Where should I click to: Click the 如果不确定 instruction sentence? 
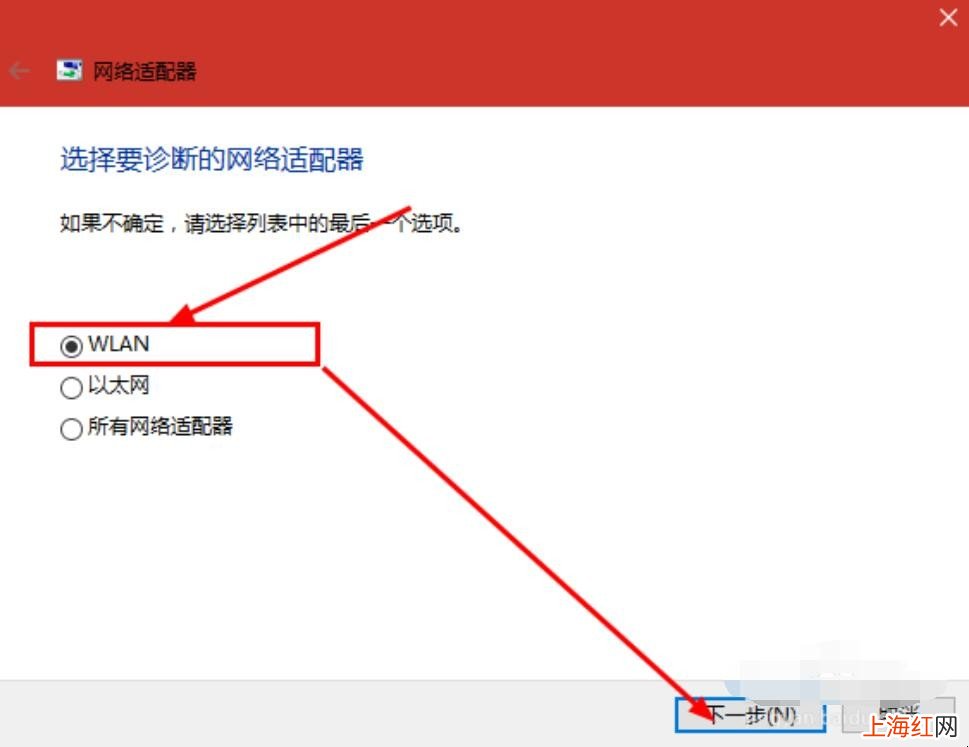click(x=261, y=222)
